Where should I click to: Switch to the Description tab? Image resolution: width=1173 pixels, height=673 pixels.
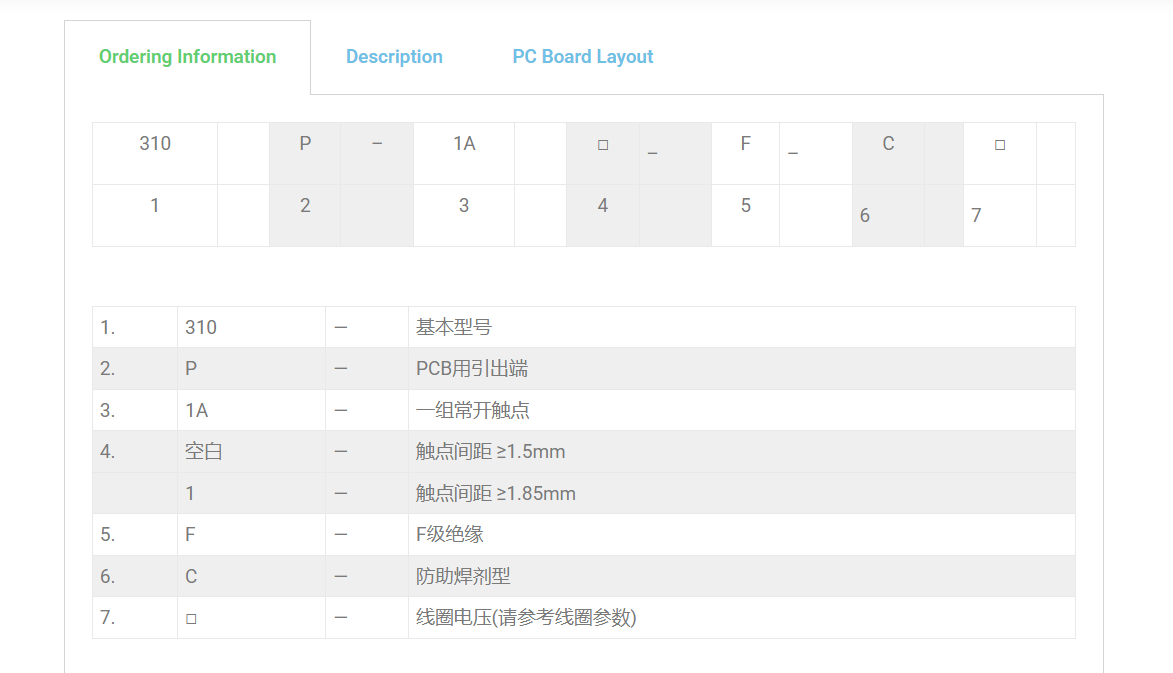click(x=394, y=57)
